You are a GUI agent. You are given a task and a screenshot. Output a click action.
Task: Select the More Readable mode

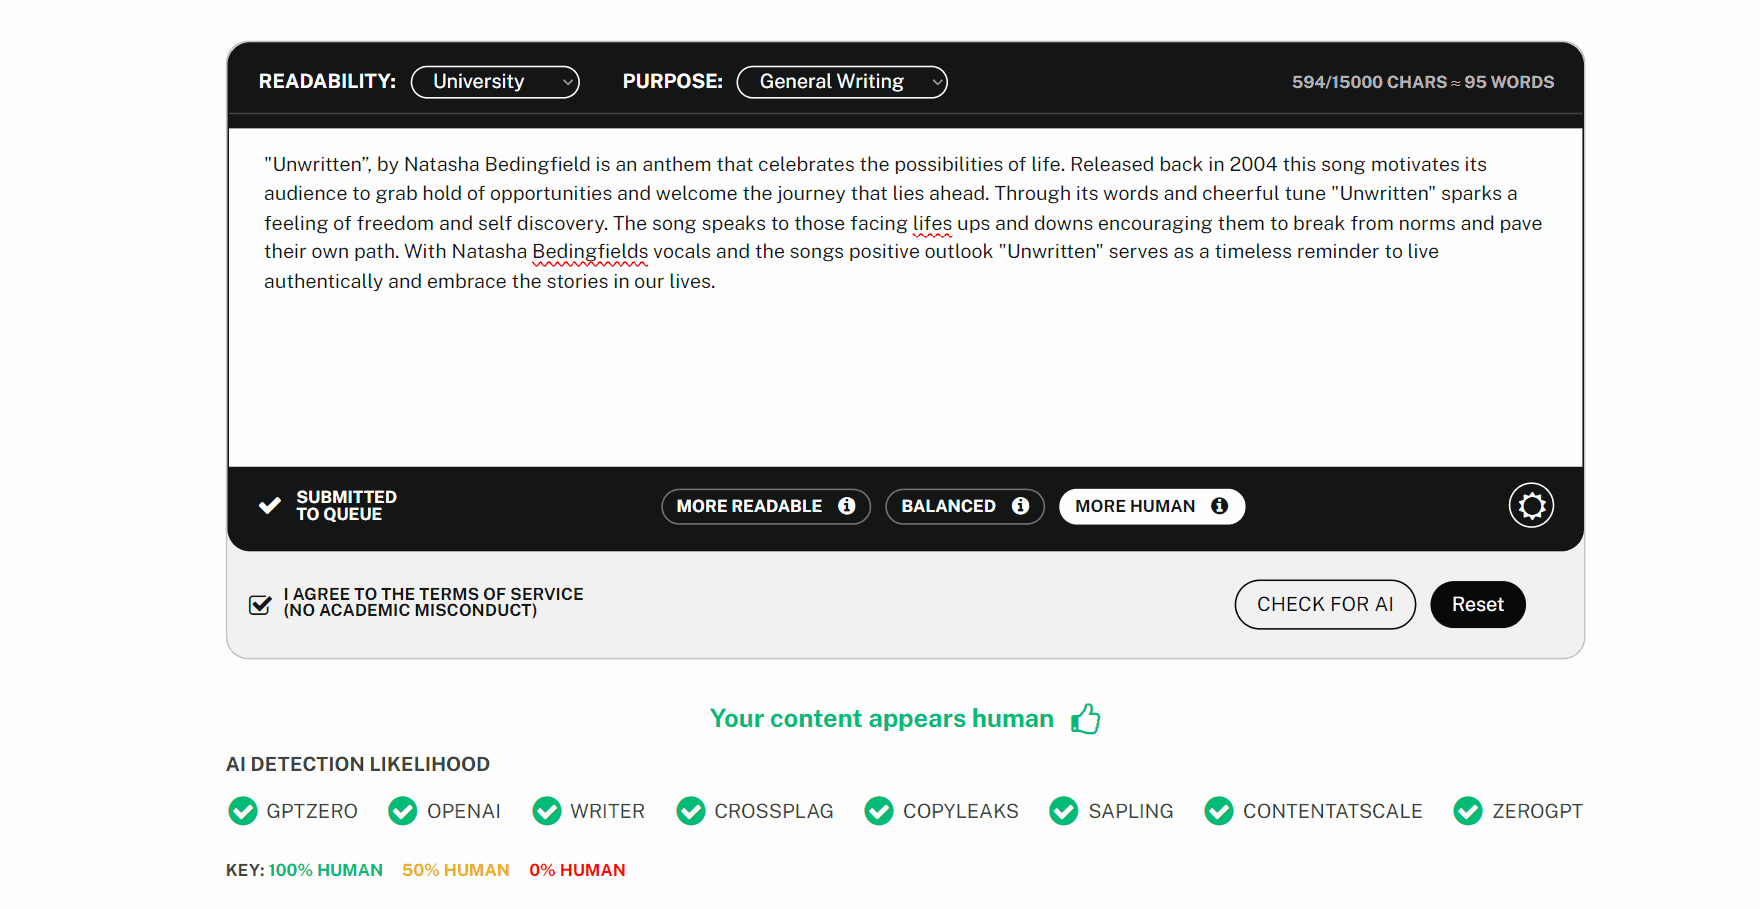tap(748, 506)
